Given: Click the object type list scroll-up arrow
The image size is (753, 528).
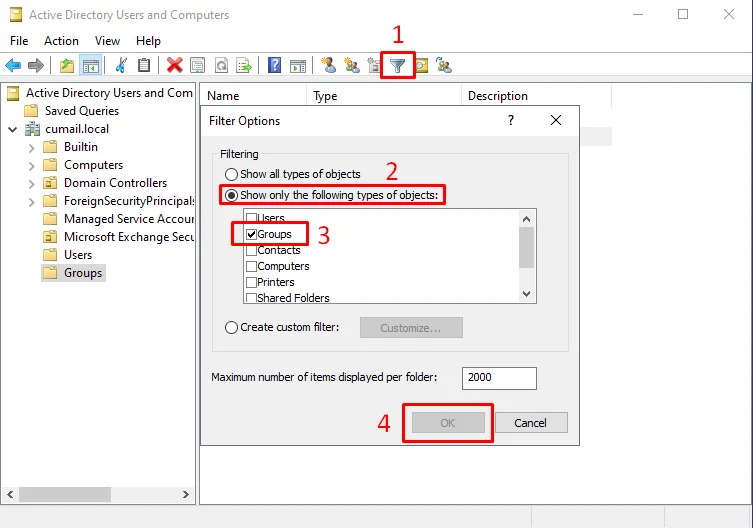Looking at the screenshot, I should [526, 219].
